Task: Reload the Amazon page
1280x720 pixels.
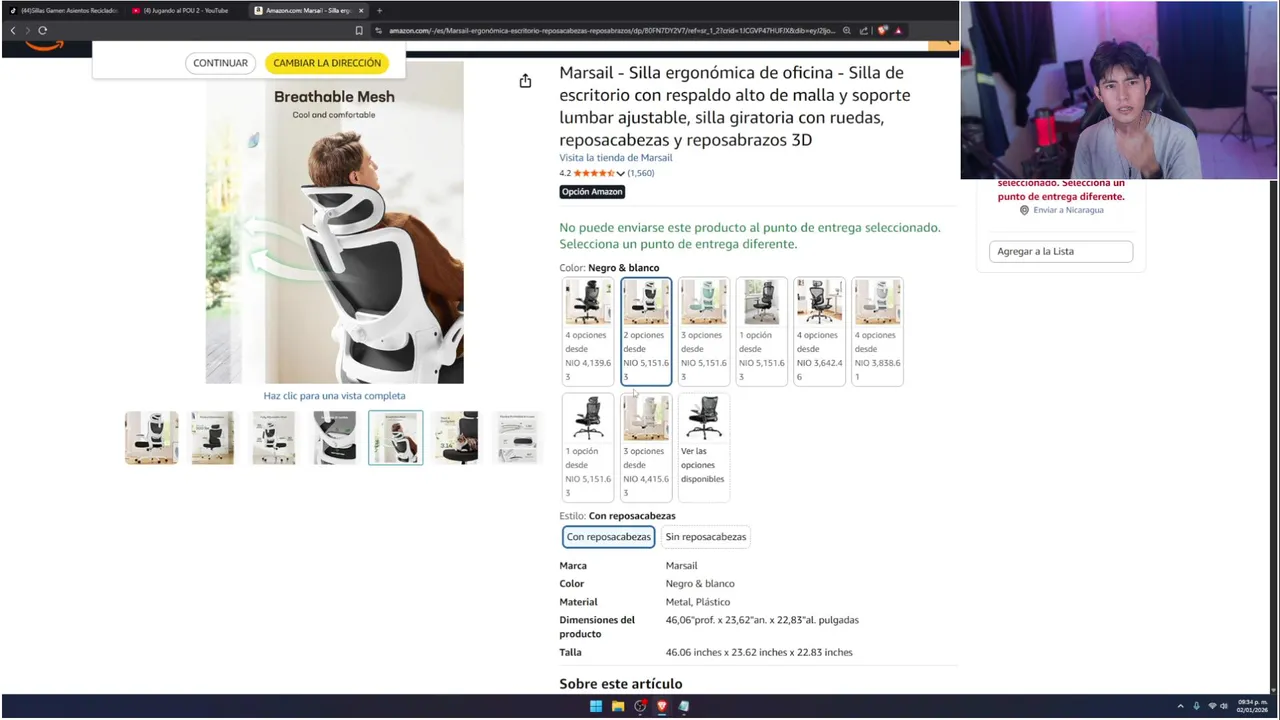Action: point(43,30)
